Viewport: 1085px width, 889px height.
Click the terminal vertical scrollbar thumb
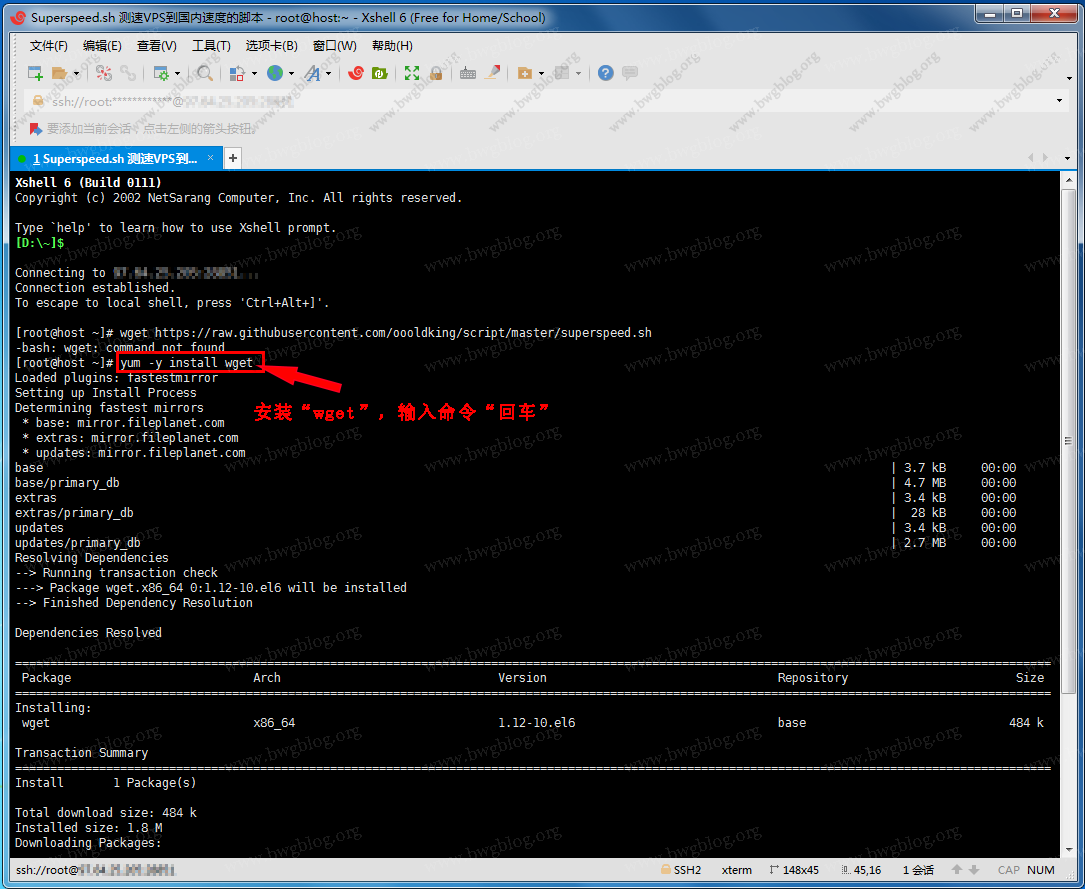pos(1068,440)
